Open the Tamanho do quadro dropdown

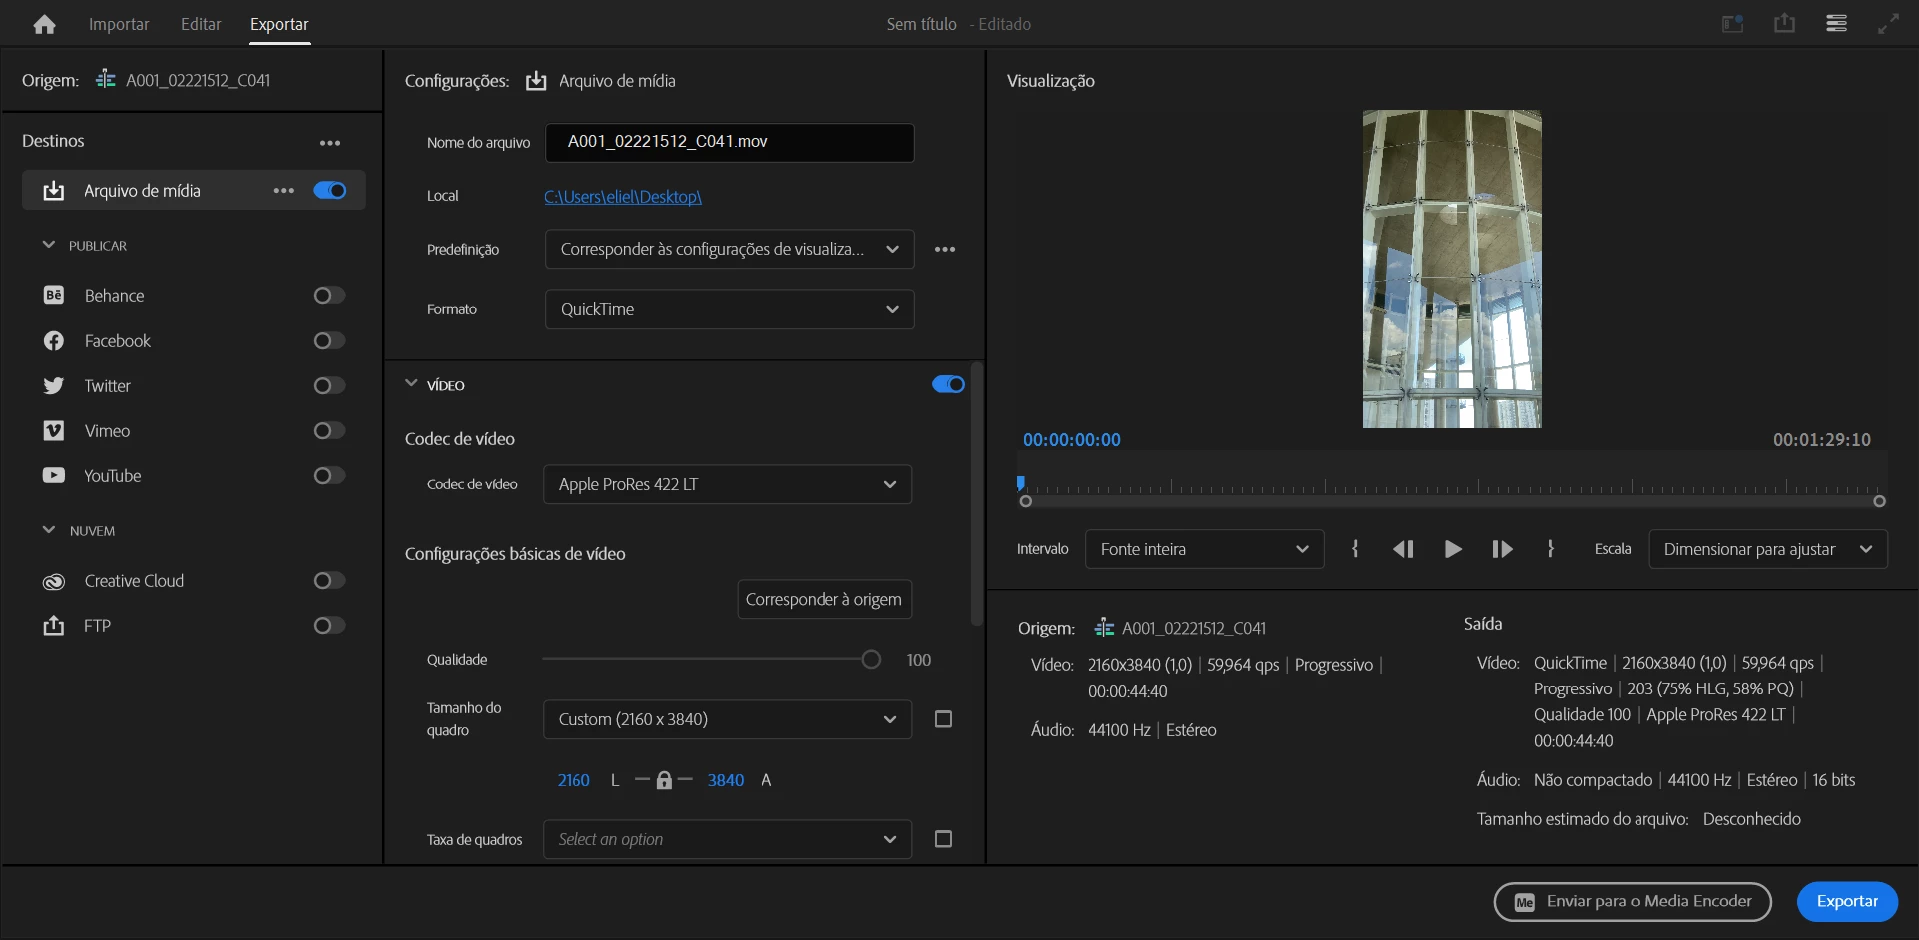coord(727,719)
